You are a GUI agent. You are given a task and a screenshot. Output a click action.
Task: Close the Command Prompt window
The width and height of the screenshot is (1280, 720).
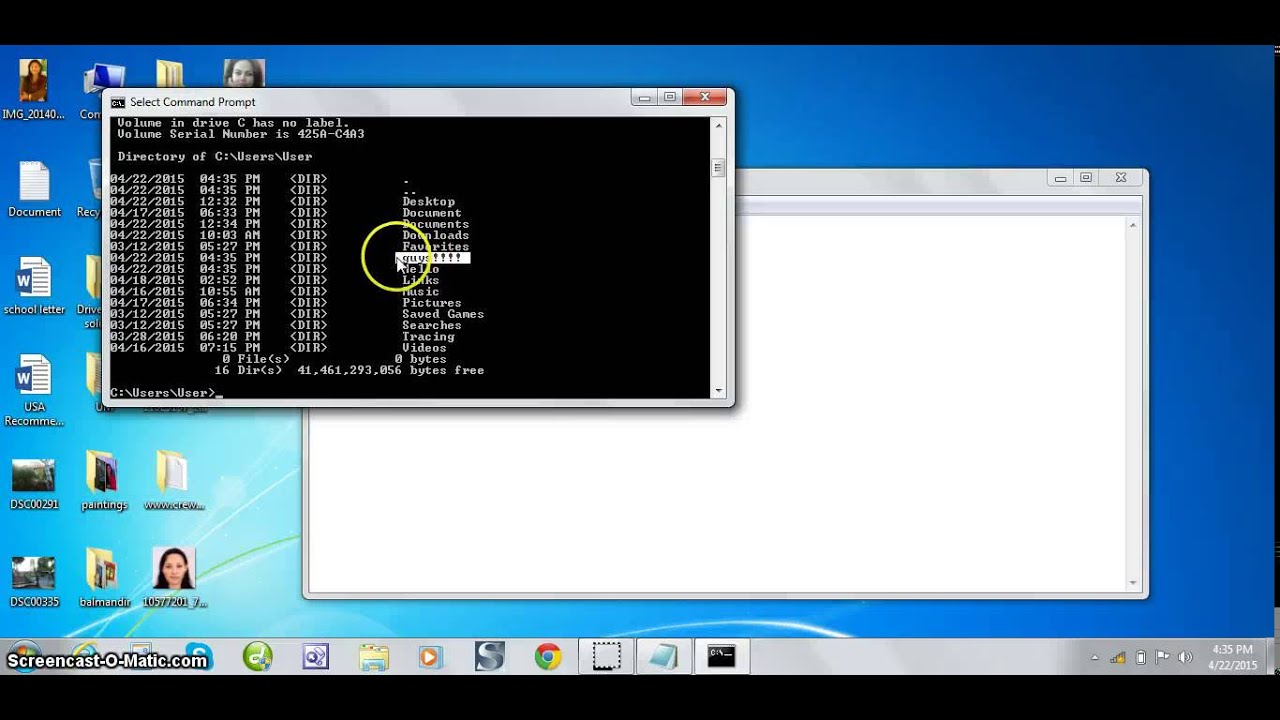tap(706, 98)
